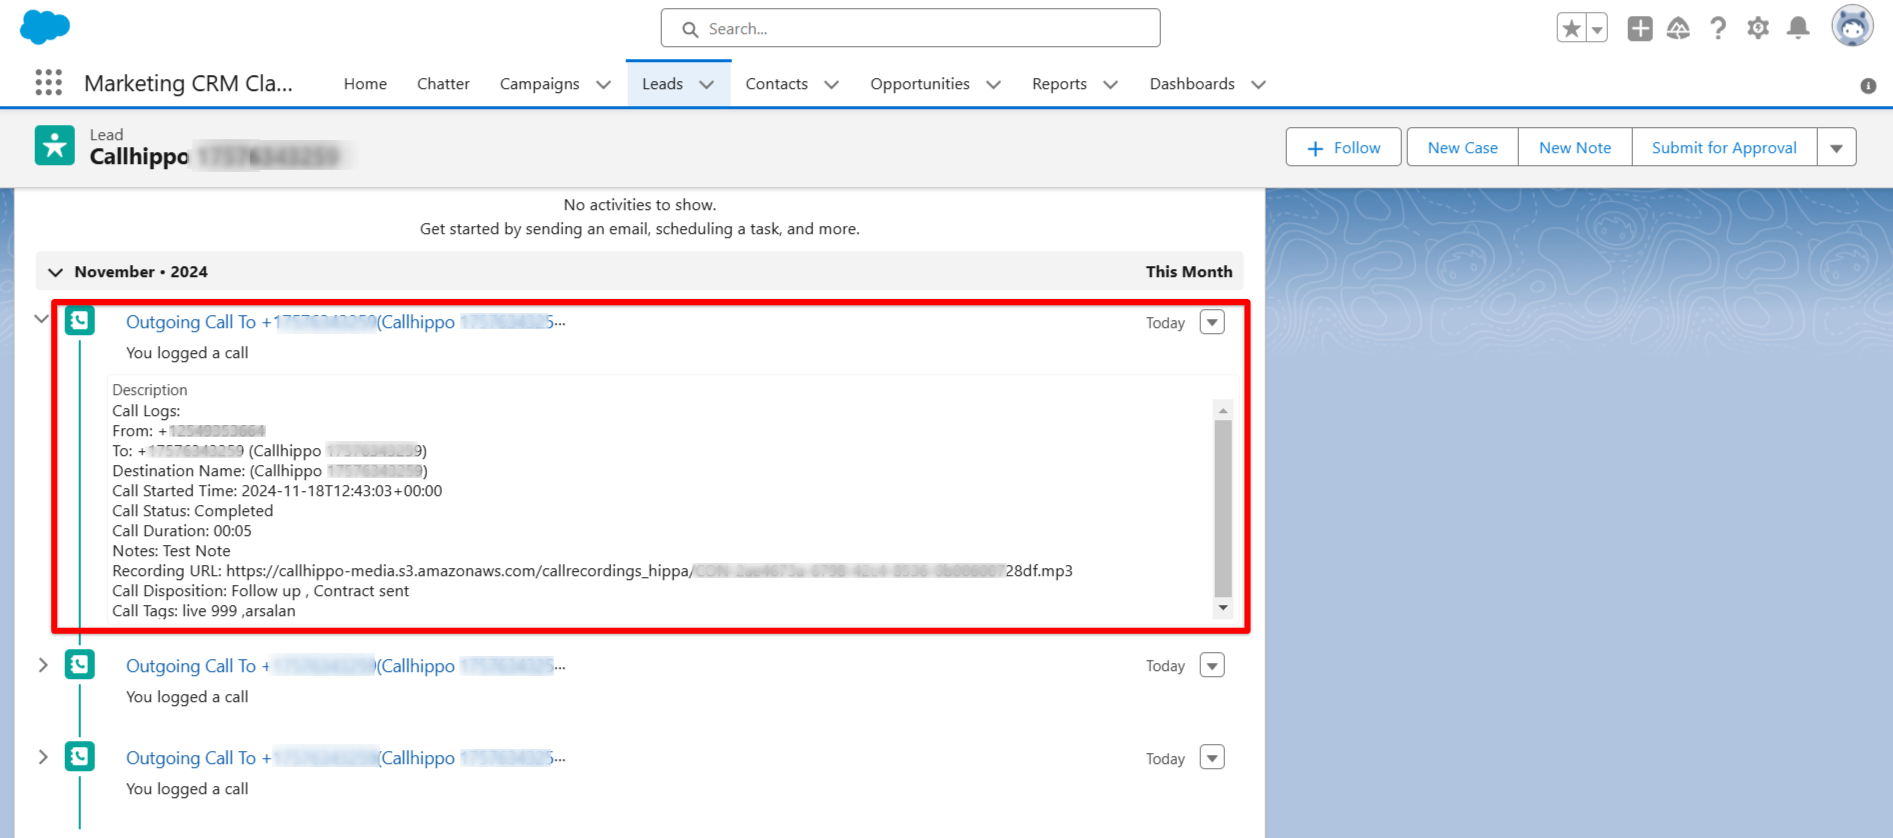Click the first logged call icon
The height and width of the screenshot is (838, 1893).
click(80, 320)
